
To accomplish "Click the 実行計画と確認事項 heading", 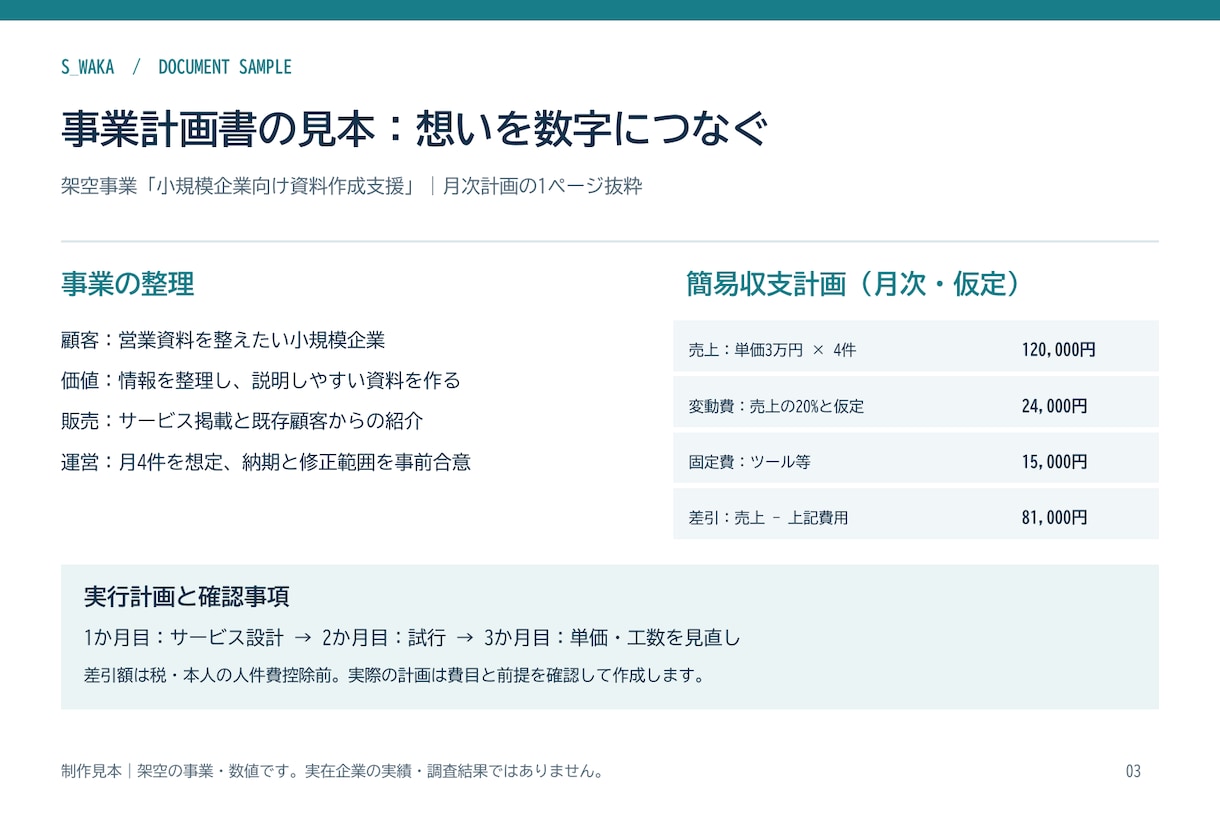I will pos(187,597).
